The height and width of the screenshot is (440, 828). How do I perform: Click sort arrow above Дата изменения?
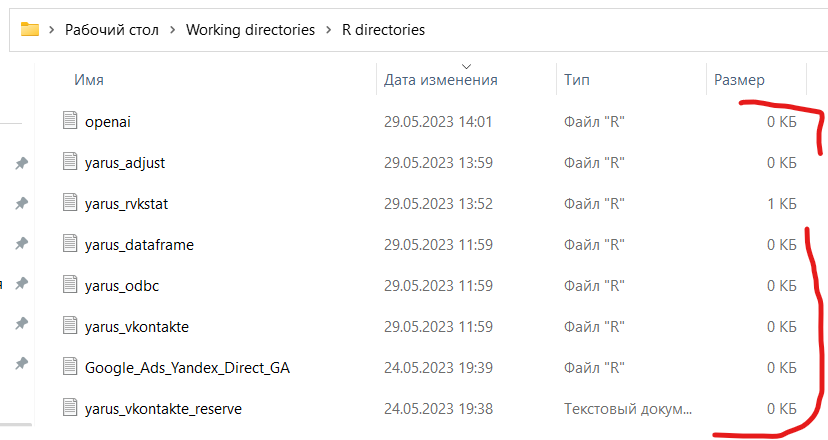click(x=466, y=67)
